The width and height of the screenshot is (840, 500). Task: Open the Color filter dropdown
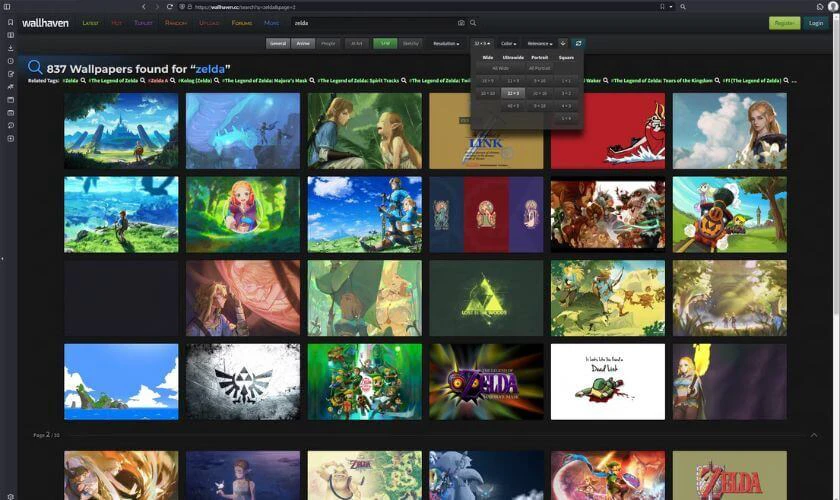508,43
